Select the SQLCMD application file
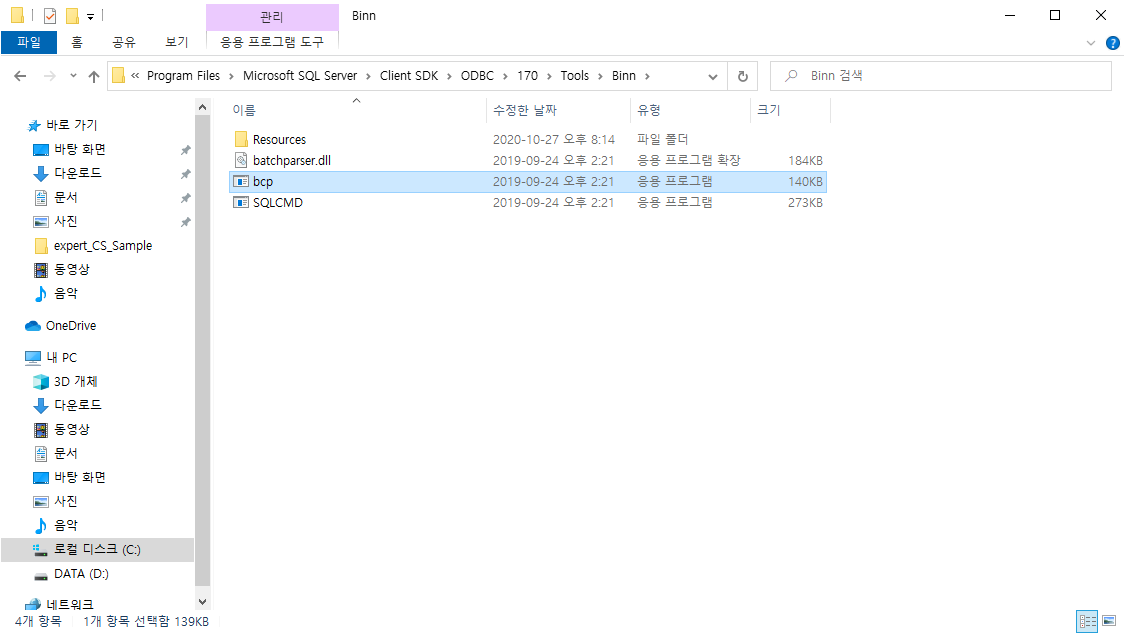 278,203
